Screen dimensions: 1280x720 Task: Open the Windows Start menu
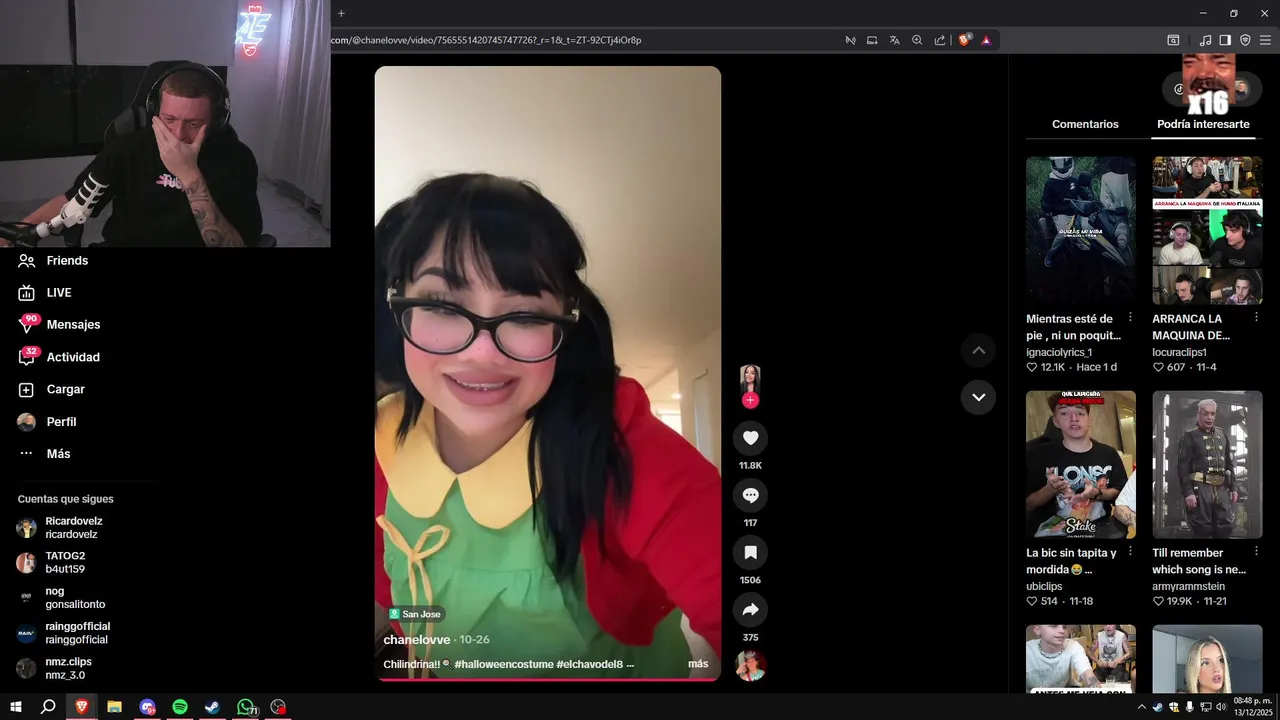(x=16, y=707)
